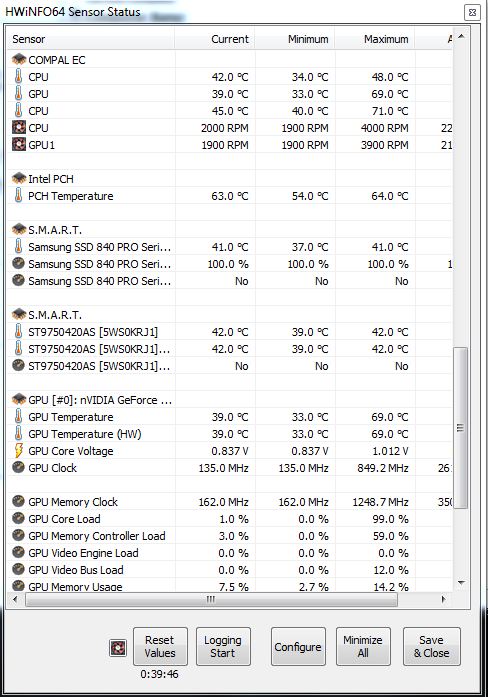Reset sensor values with Reset Values button
The height and width of the screenshot is (697, 488).
160,646
